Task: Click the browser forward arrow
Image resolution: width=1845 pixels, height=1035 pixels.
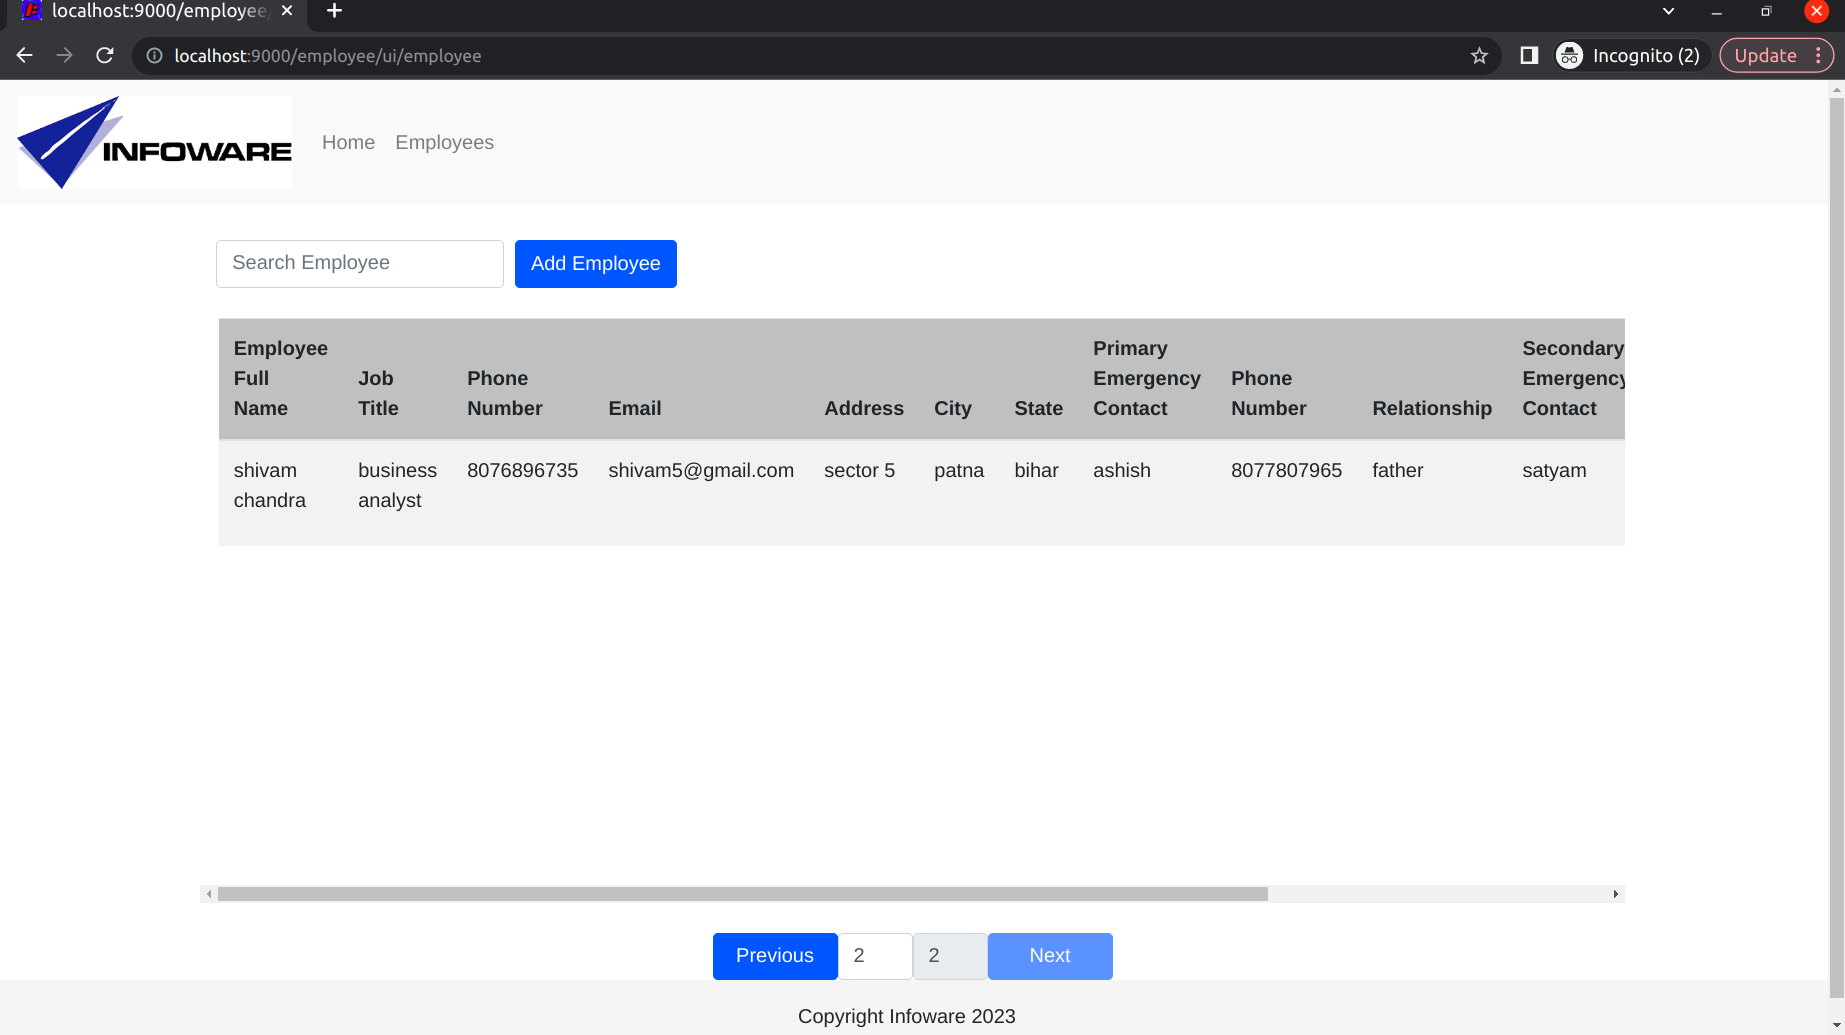Action: coord(65,56)
